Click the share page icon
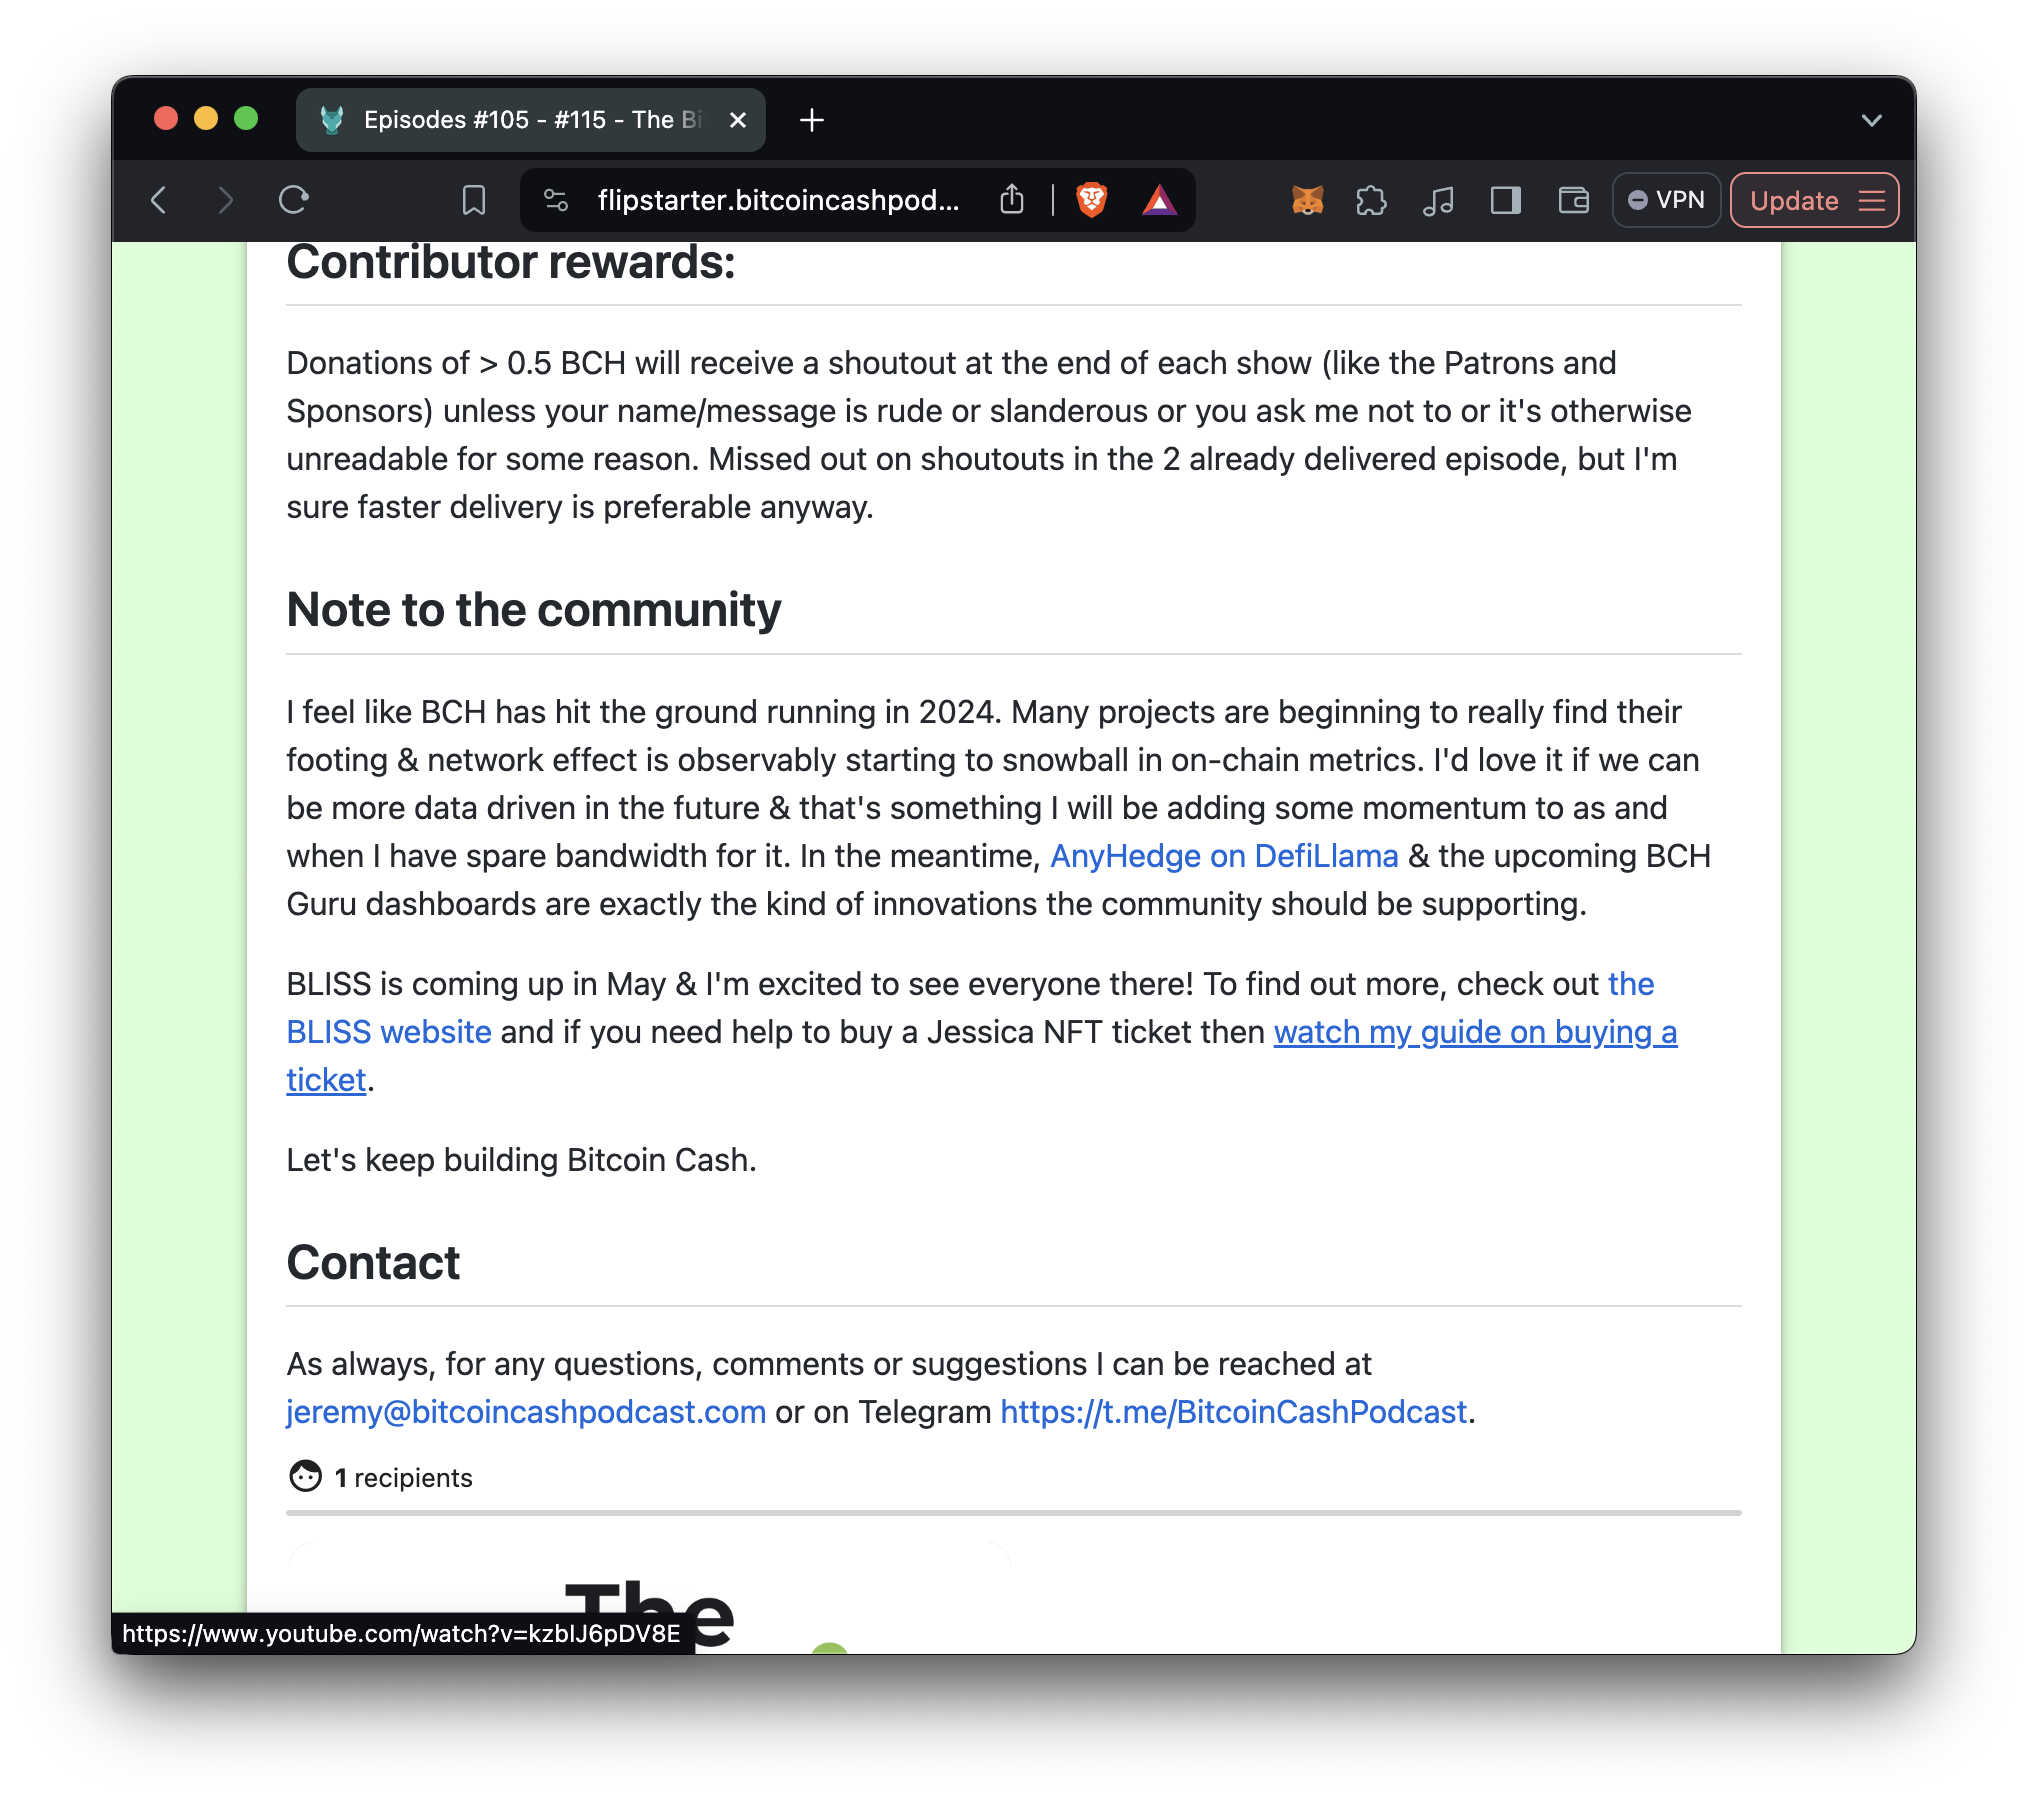The height and width of the screenshot is (1802, 2028). tap(1012, 200)
